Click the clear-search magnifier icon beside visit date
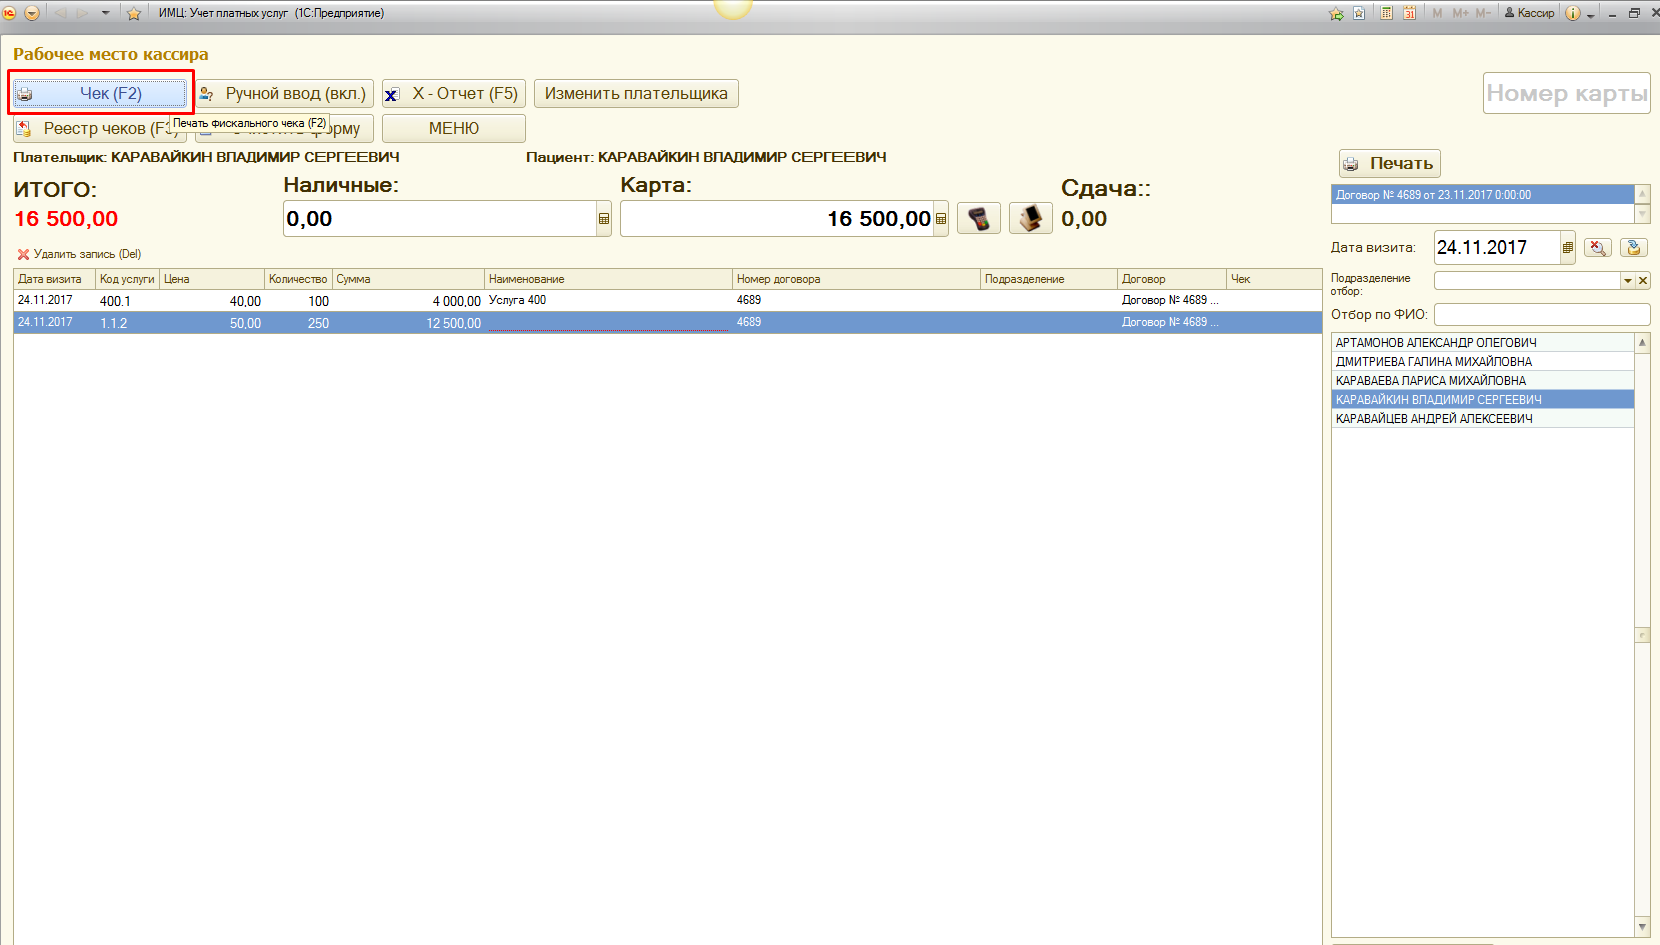The height and width of the screenshot is (945, 1660). (x=1598, y=247)
